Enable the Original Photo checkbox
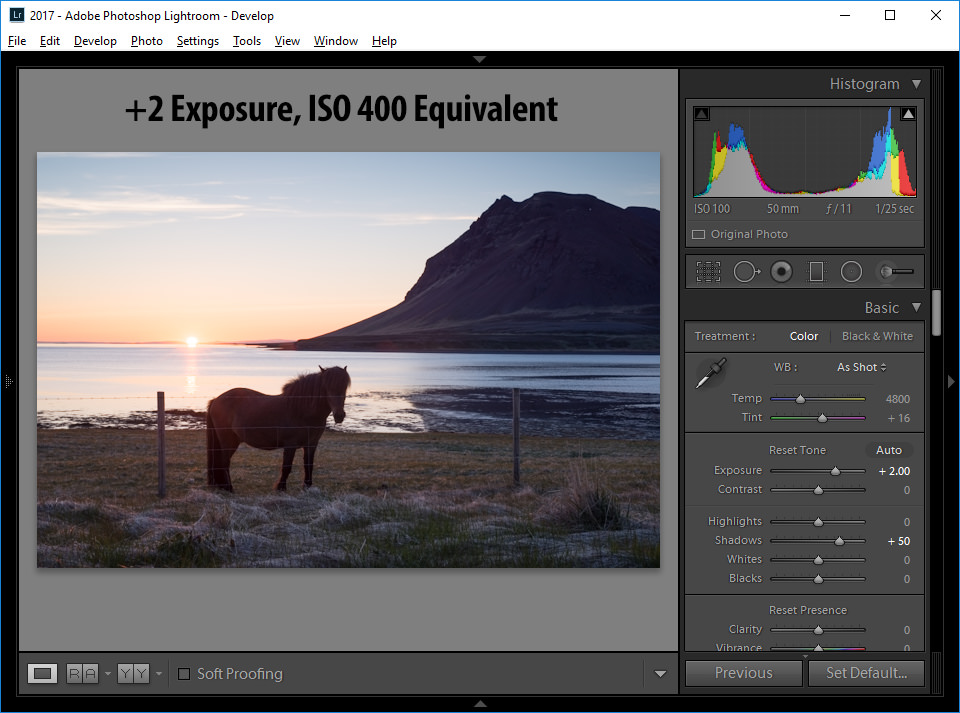 [699, 234]
